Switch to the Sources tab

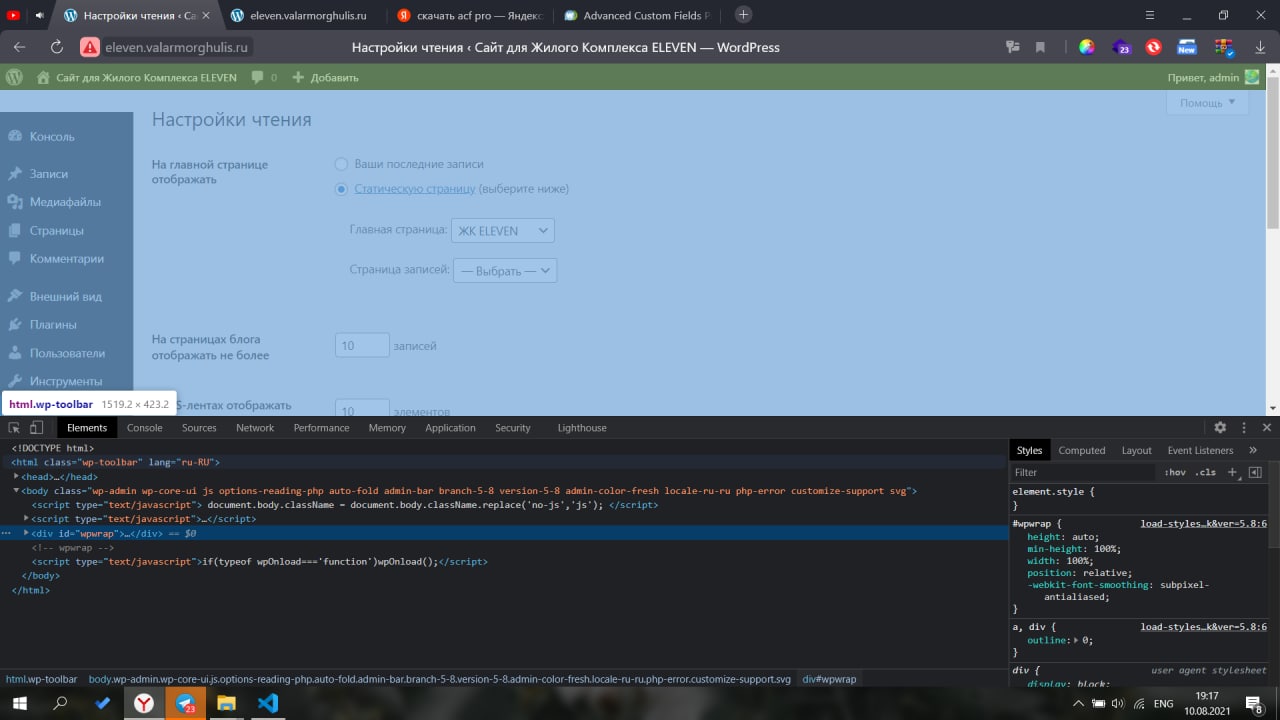[199, 428]
